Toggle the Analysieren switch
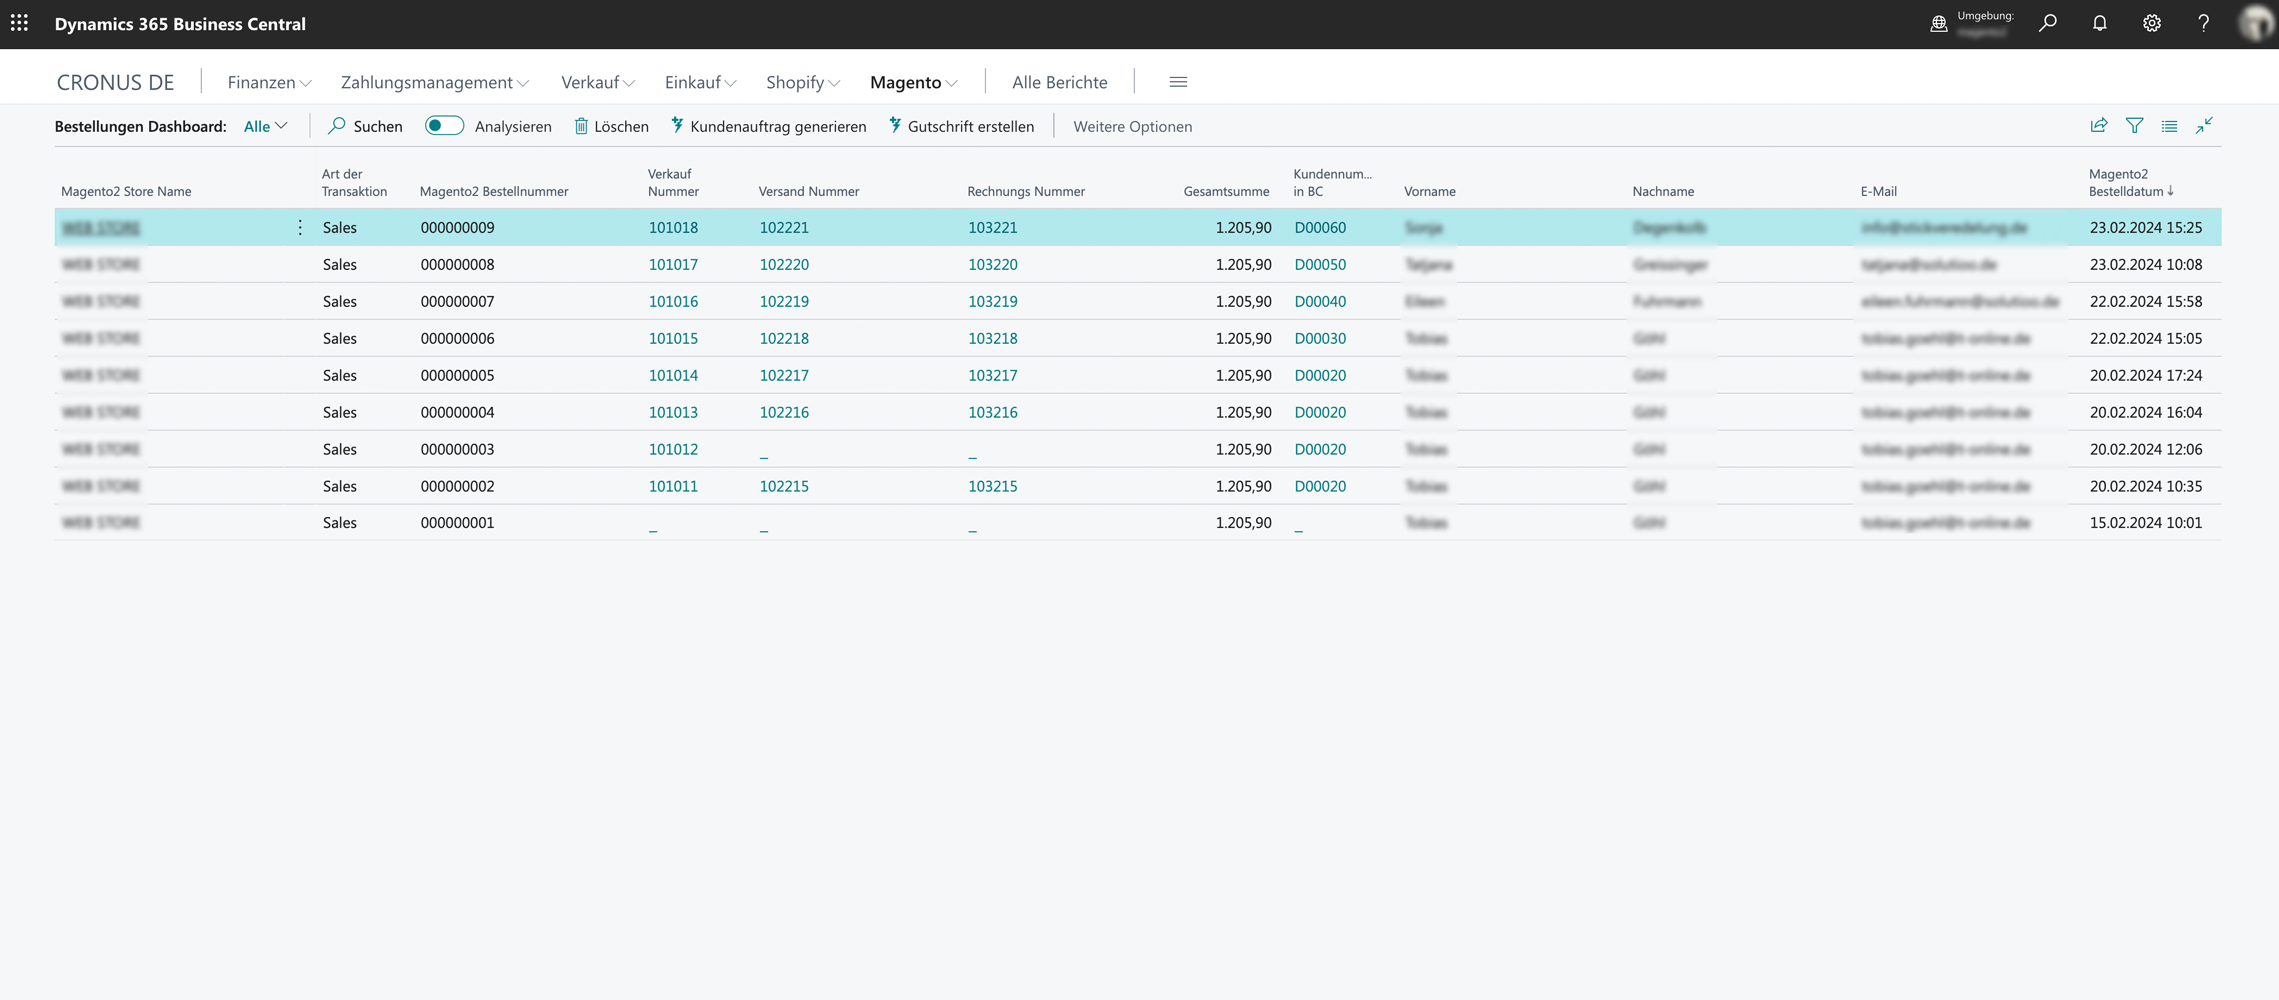Viewport: 2279px width, 1000px height. [x=444, y=126]
